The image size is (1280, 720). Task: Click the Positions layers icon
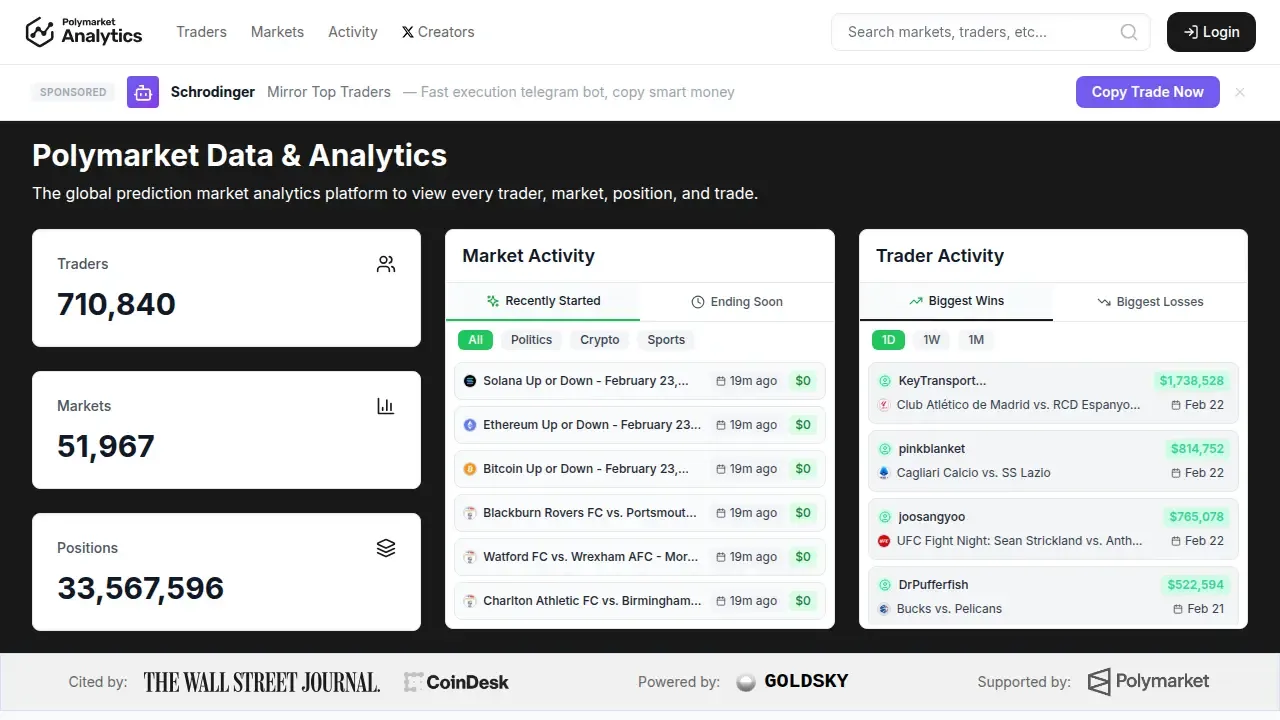(386, 548)
